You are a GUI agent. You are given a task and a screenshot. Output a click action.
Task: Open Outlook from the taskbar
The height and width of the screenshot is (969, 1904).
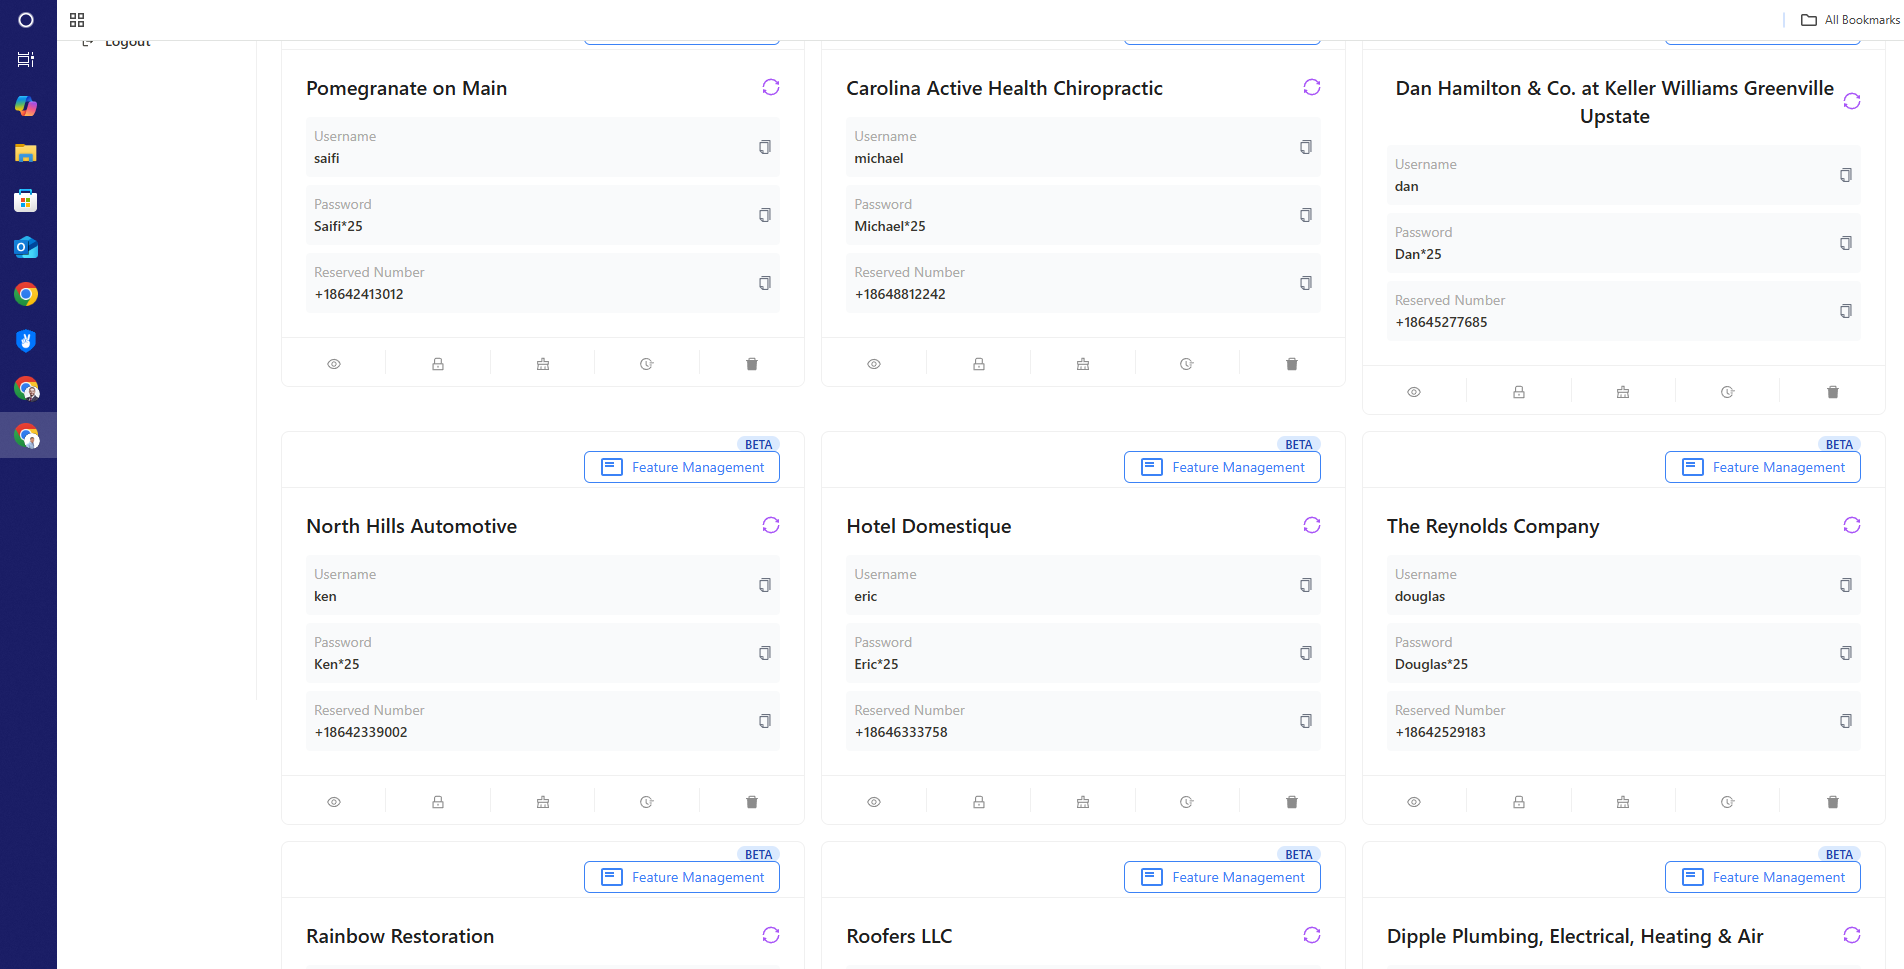coord(26,247)
